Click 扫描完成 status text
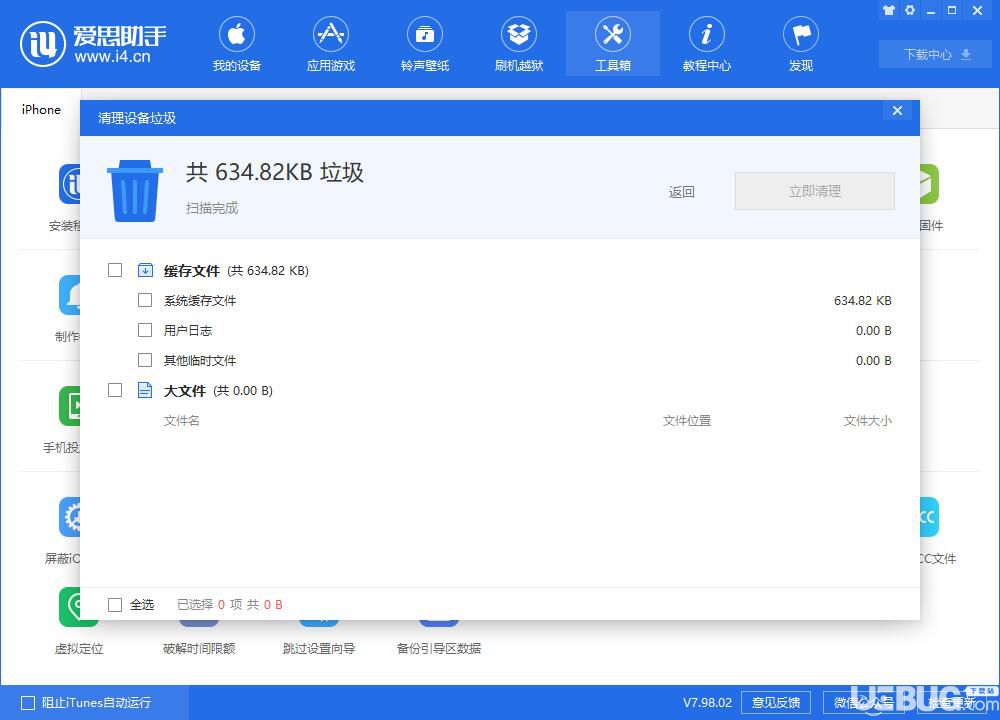 pos(212,208)
